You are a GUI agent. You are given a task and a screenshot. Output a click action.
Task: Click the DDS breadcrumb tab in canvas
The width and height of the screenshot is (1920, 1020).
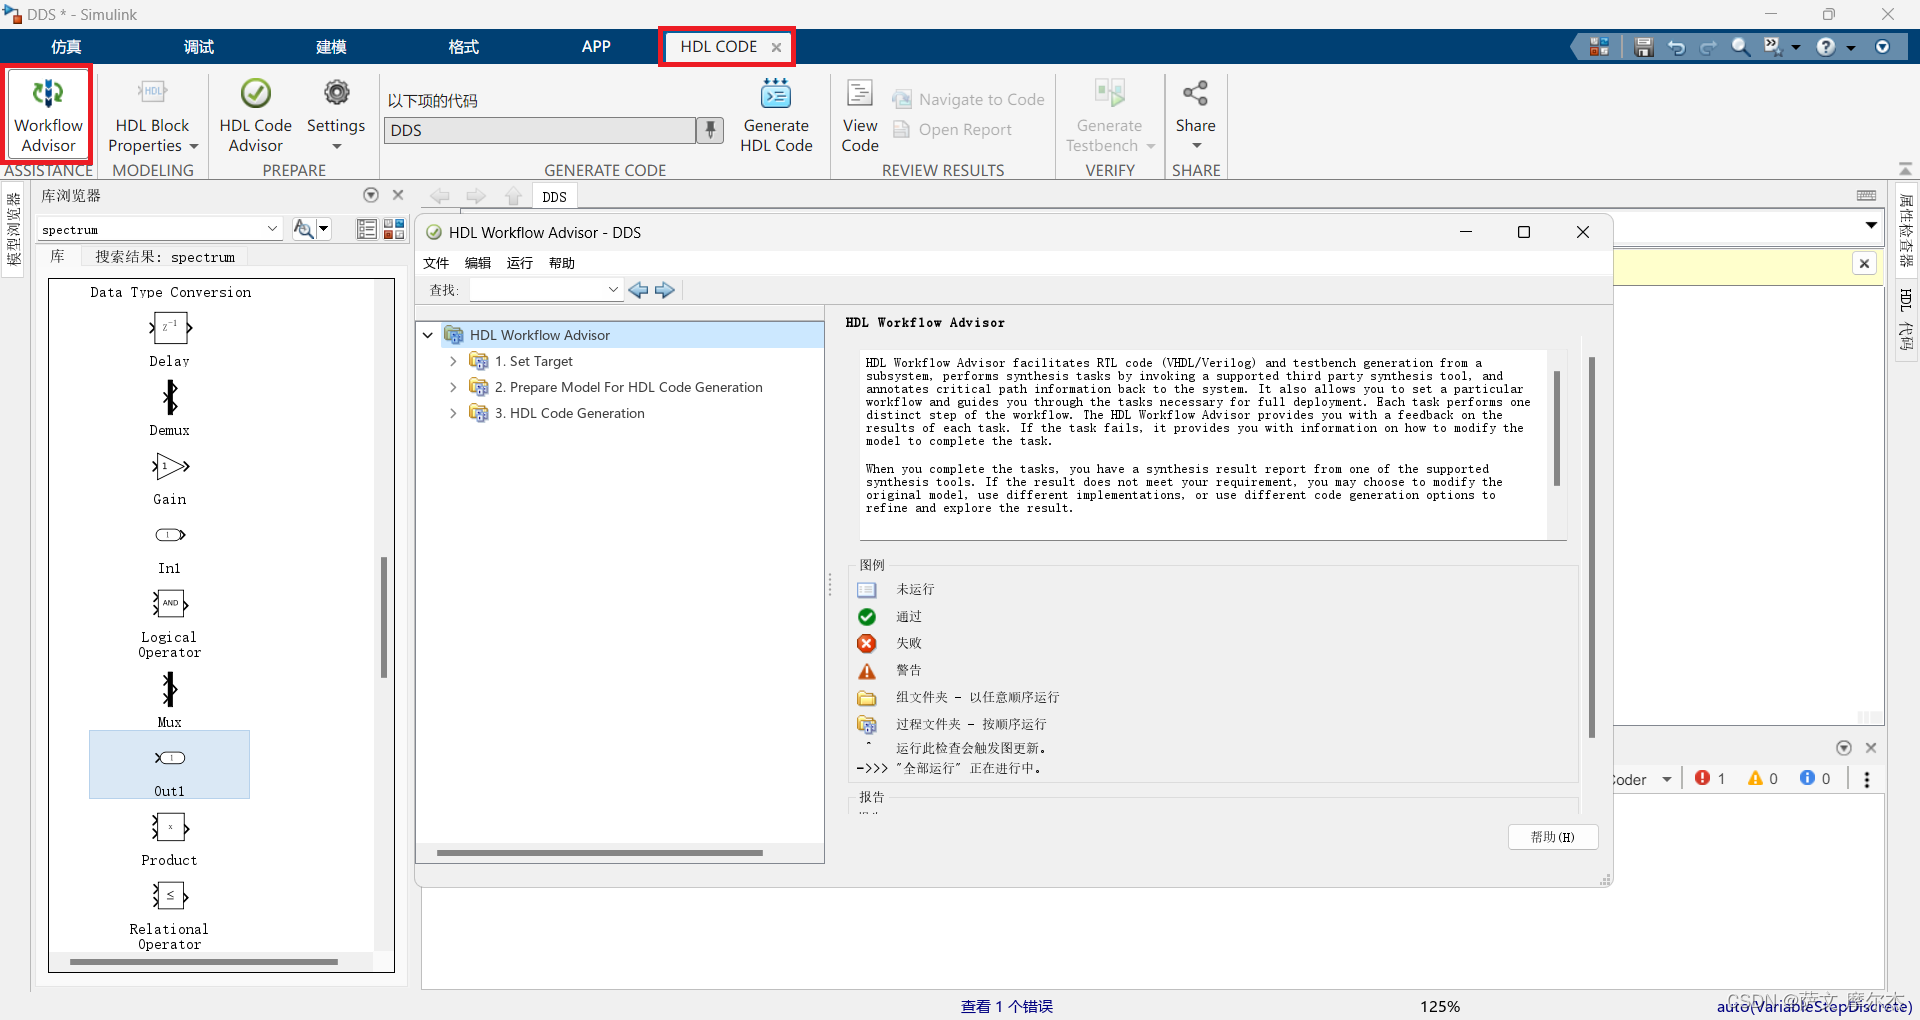(x=554, y=197)
